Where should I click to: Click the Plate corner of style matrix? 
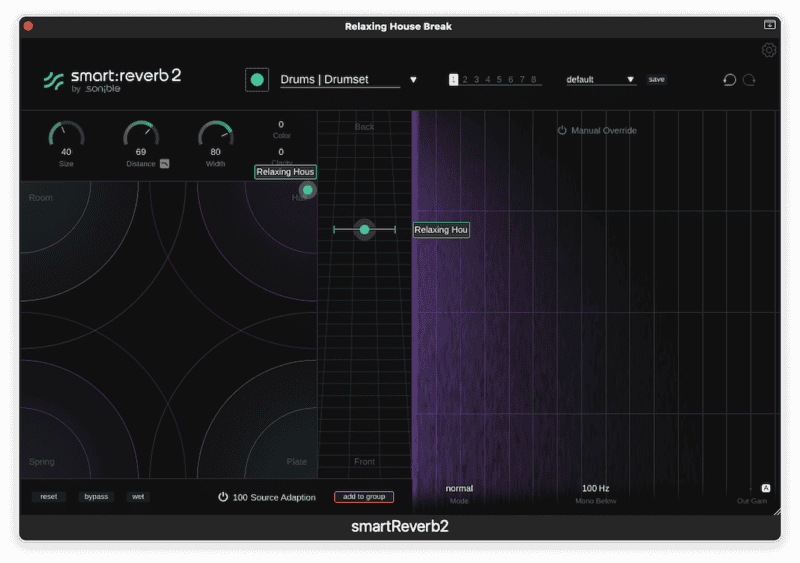pos(296,462)
